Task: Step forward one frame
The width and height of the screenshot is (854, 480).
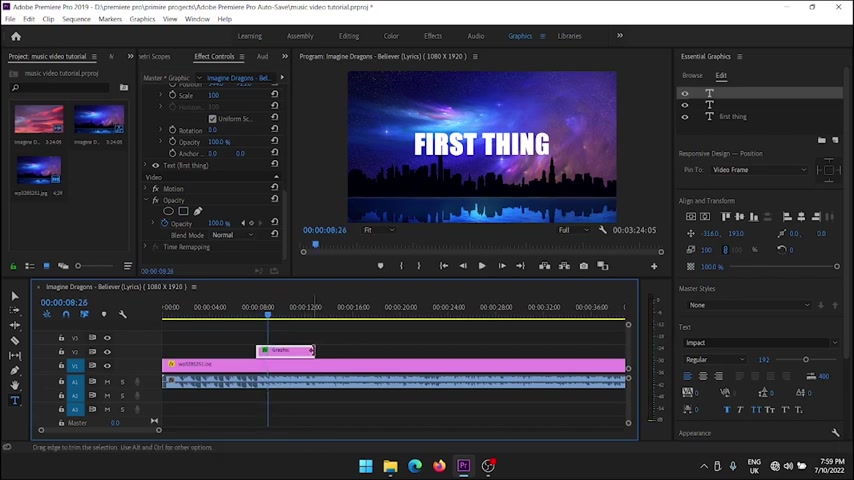Action: click(502, 266)
